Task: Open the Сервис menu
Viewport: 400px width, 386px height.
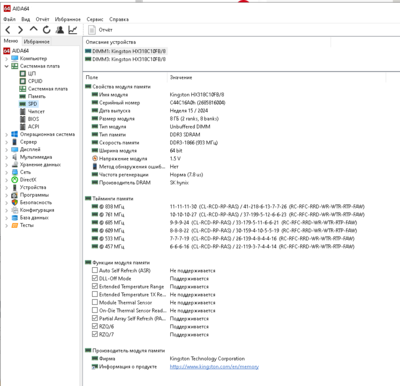Action: (x=95, y=19)
